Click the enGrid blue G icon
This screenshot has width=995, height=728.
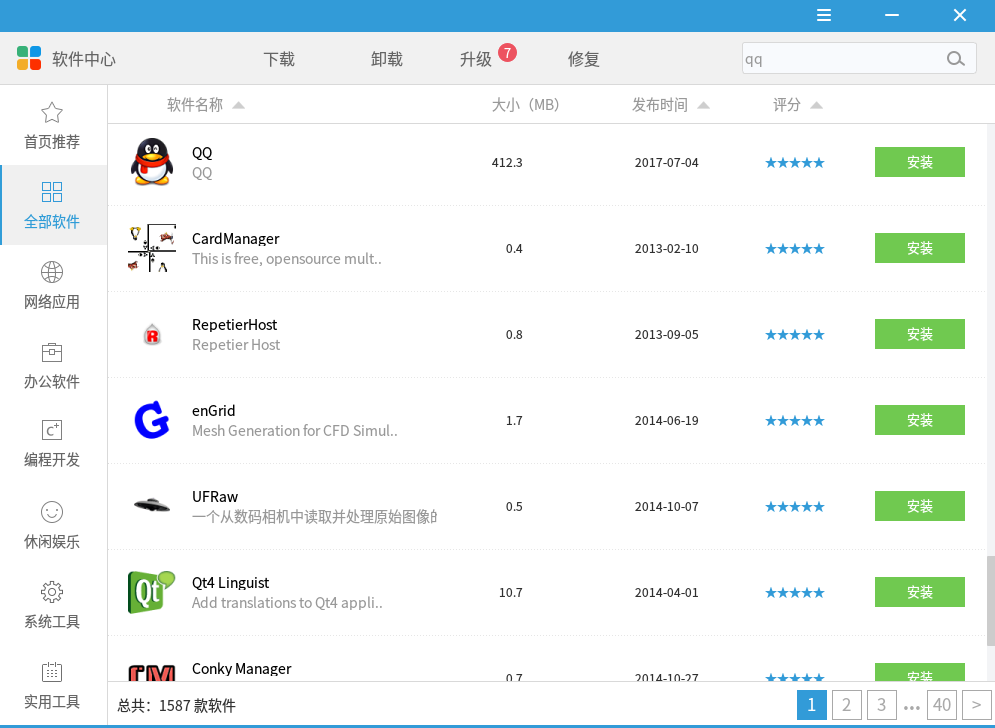pos(152,420)
